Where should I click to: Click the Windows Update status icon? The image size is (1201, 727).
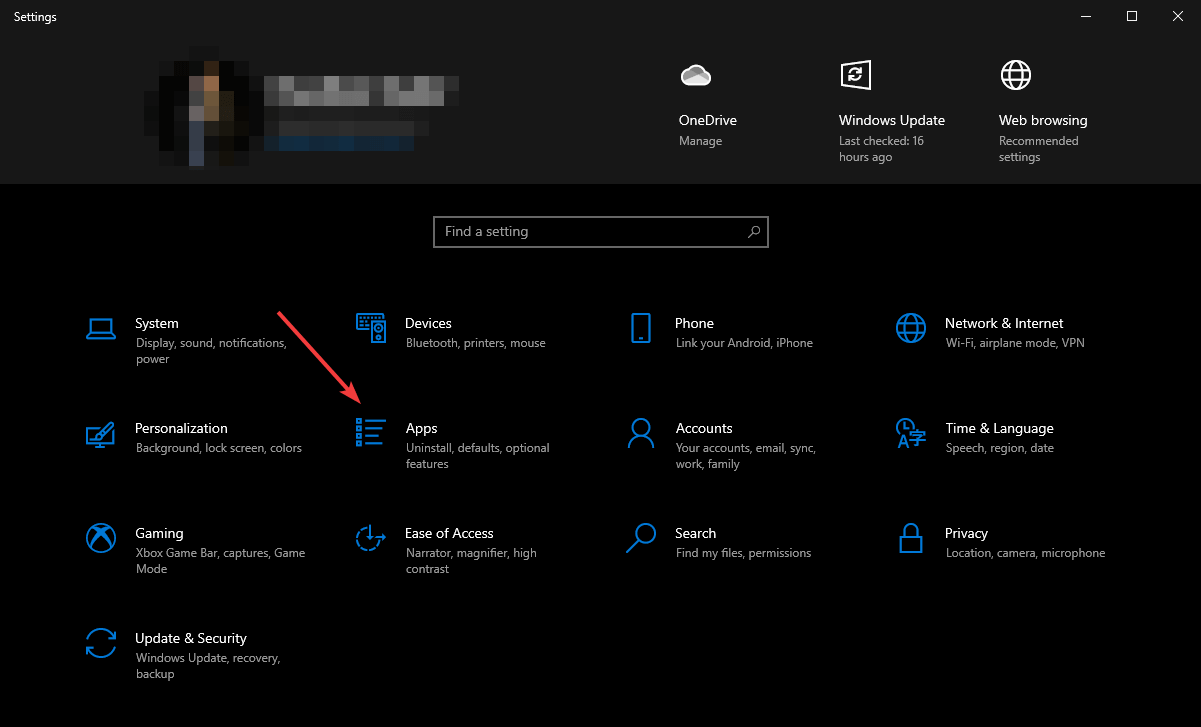pos(855,75)
